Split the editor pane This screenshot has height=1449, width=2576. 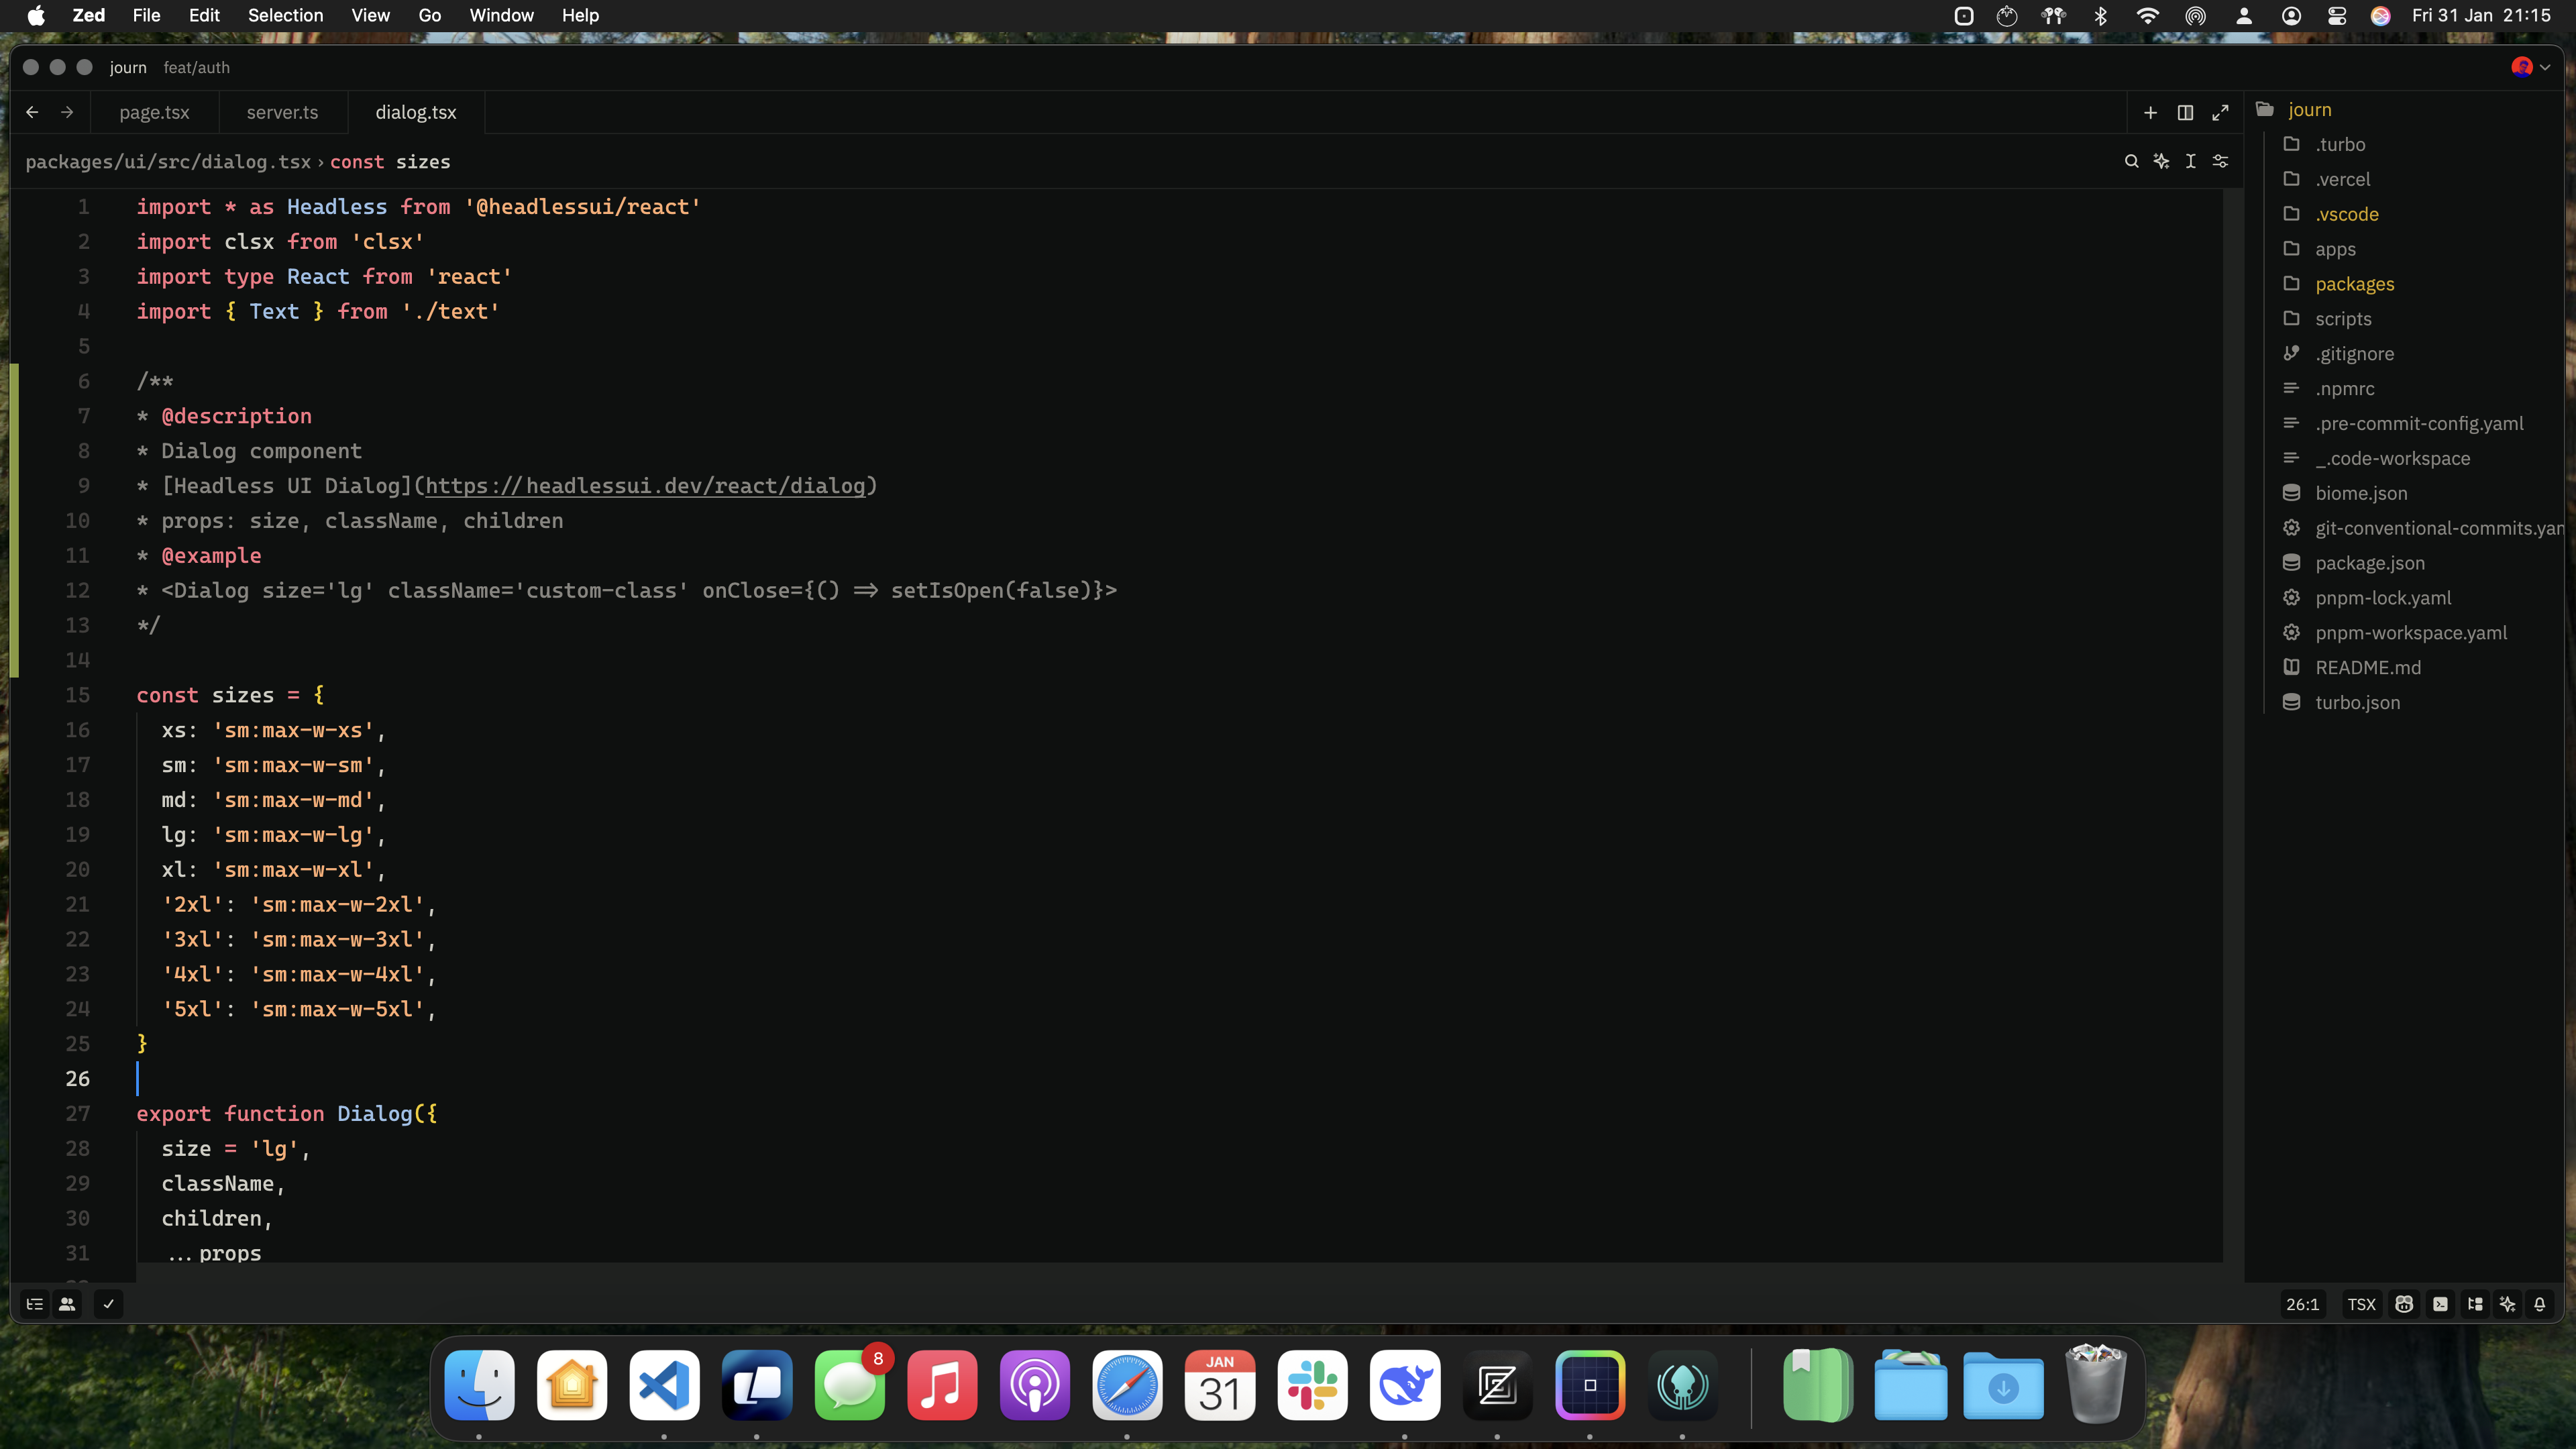(2185, 113)
